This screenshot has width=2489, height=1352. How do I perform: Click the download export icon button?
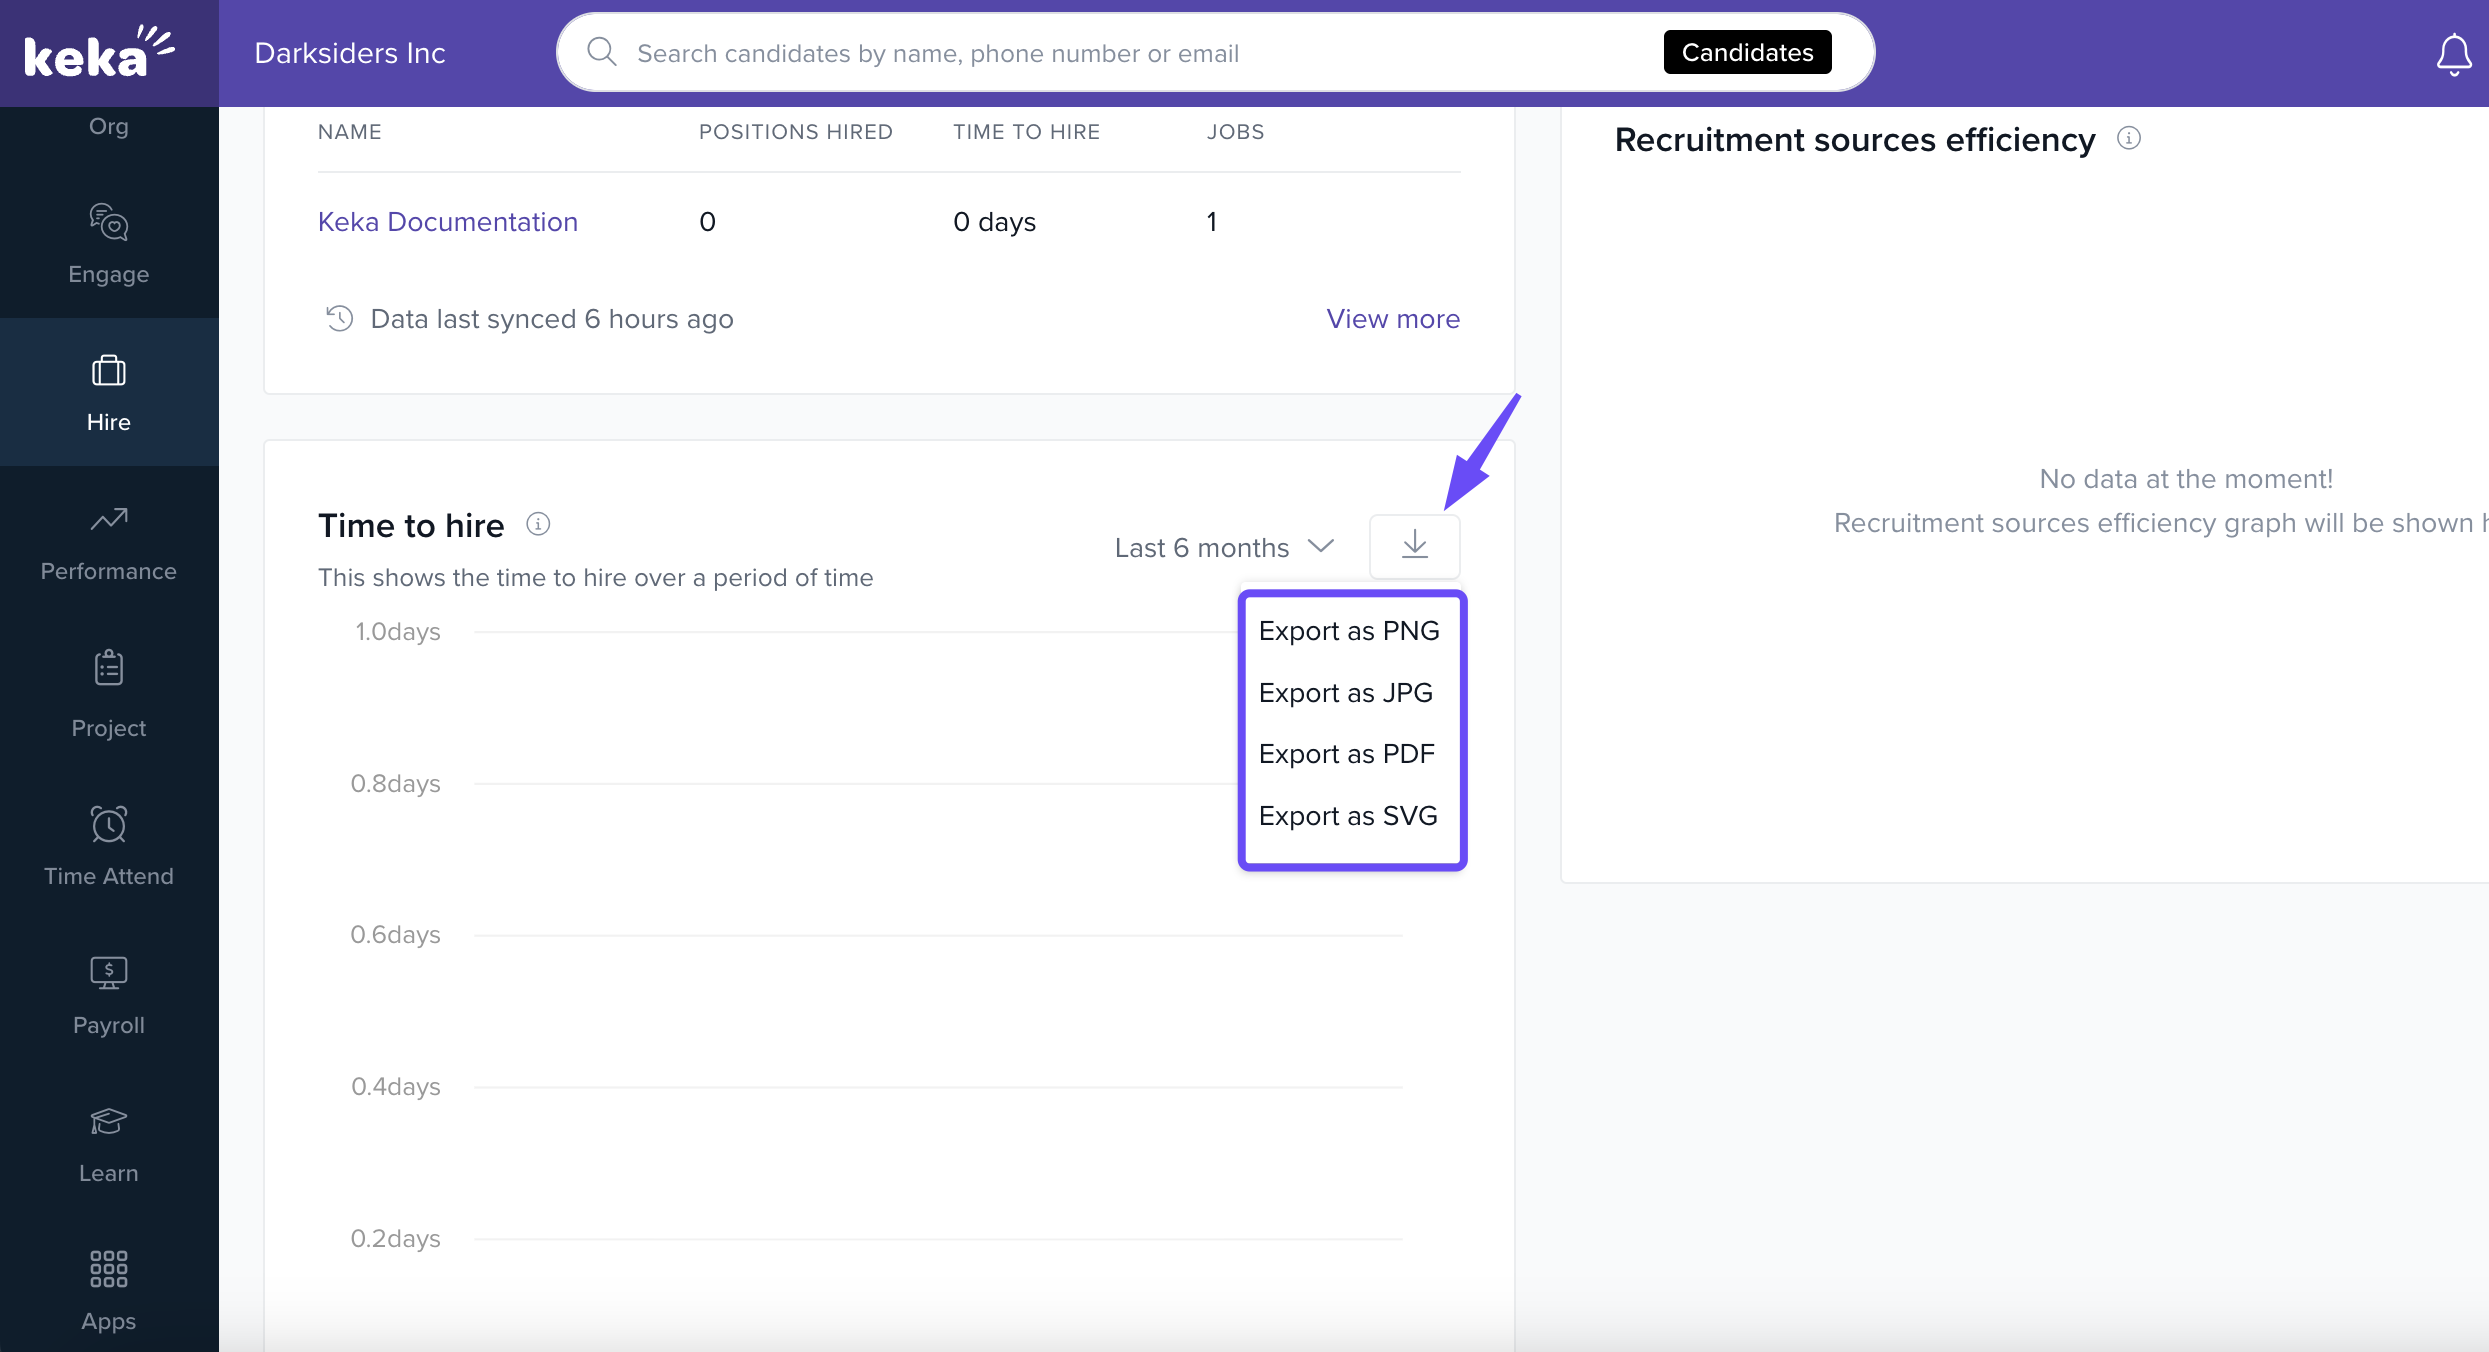(x=1414, y=545)
